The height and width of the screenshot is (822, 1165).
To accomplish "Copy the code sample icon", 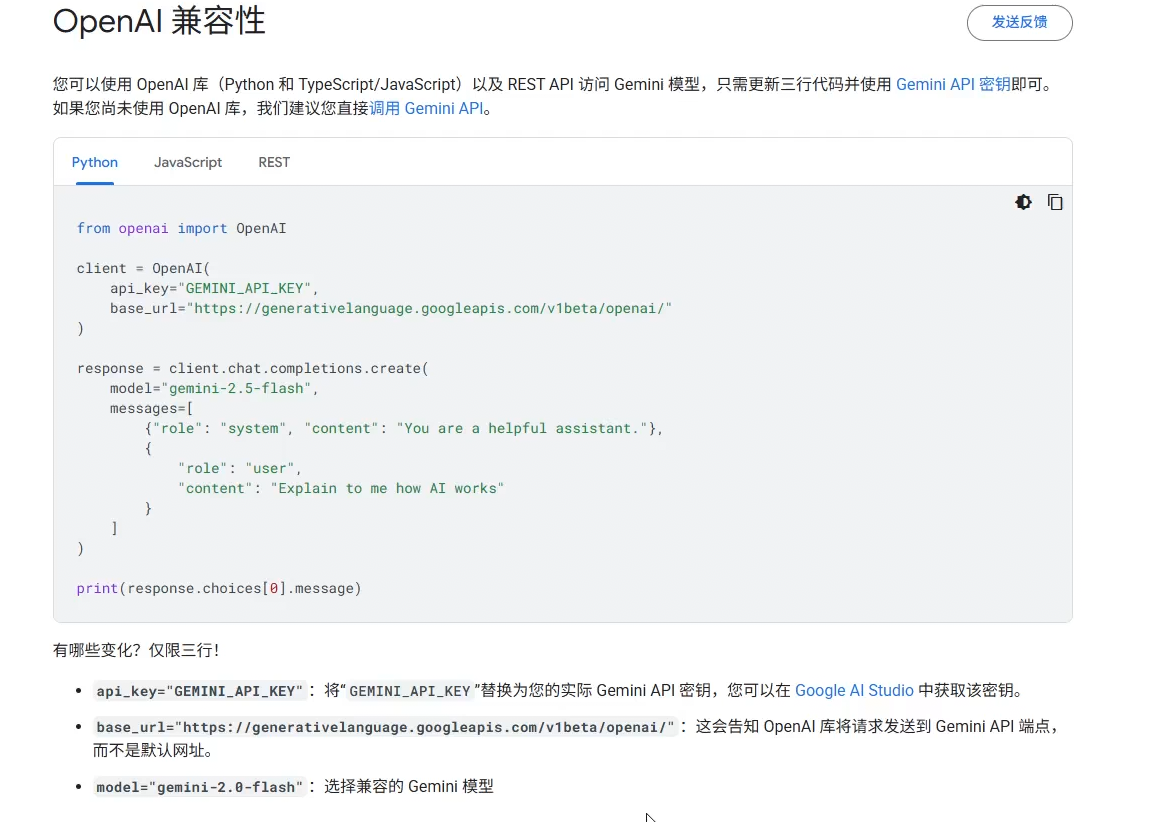I will coord(1055,202).
